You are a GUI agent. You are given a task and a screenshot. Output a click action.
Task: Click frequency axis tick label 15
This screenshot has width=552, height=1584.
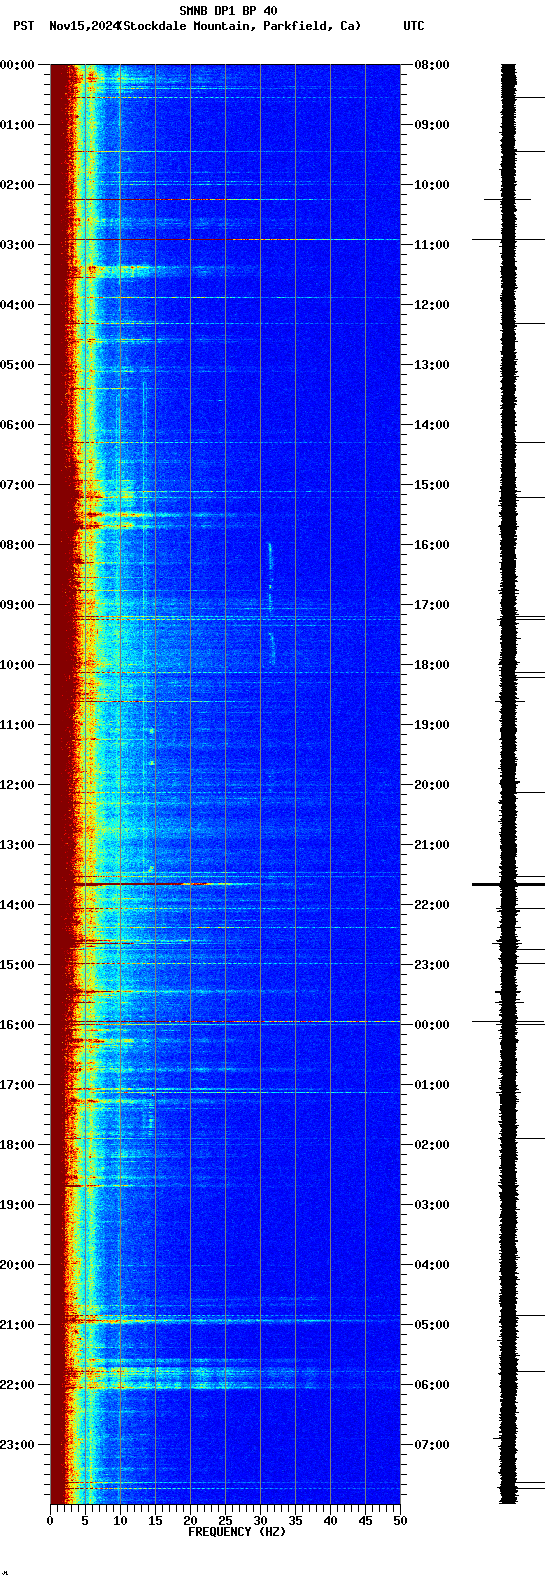155,1521
